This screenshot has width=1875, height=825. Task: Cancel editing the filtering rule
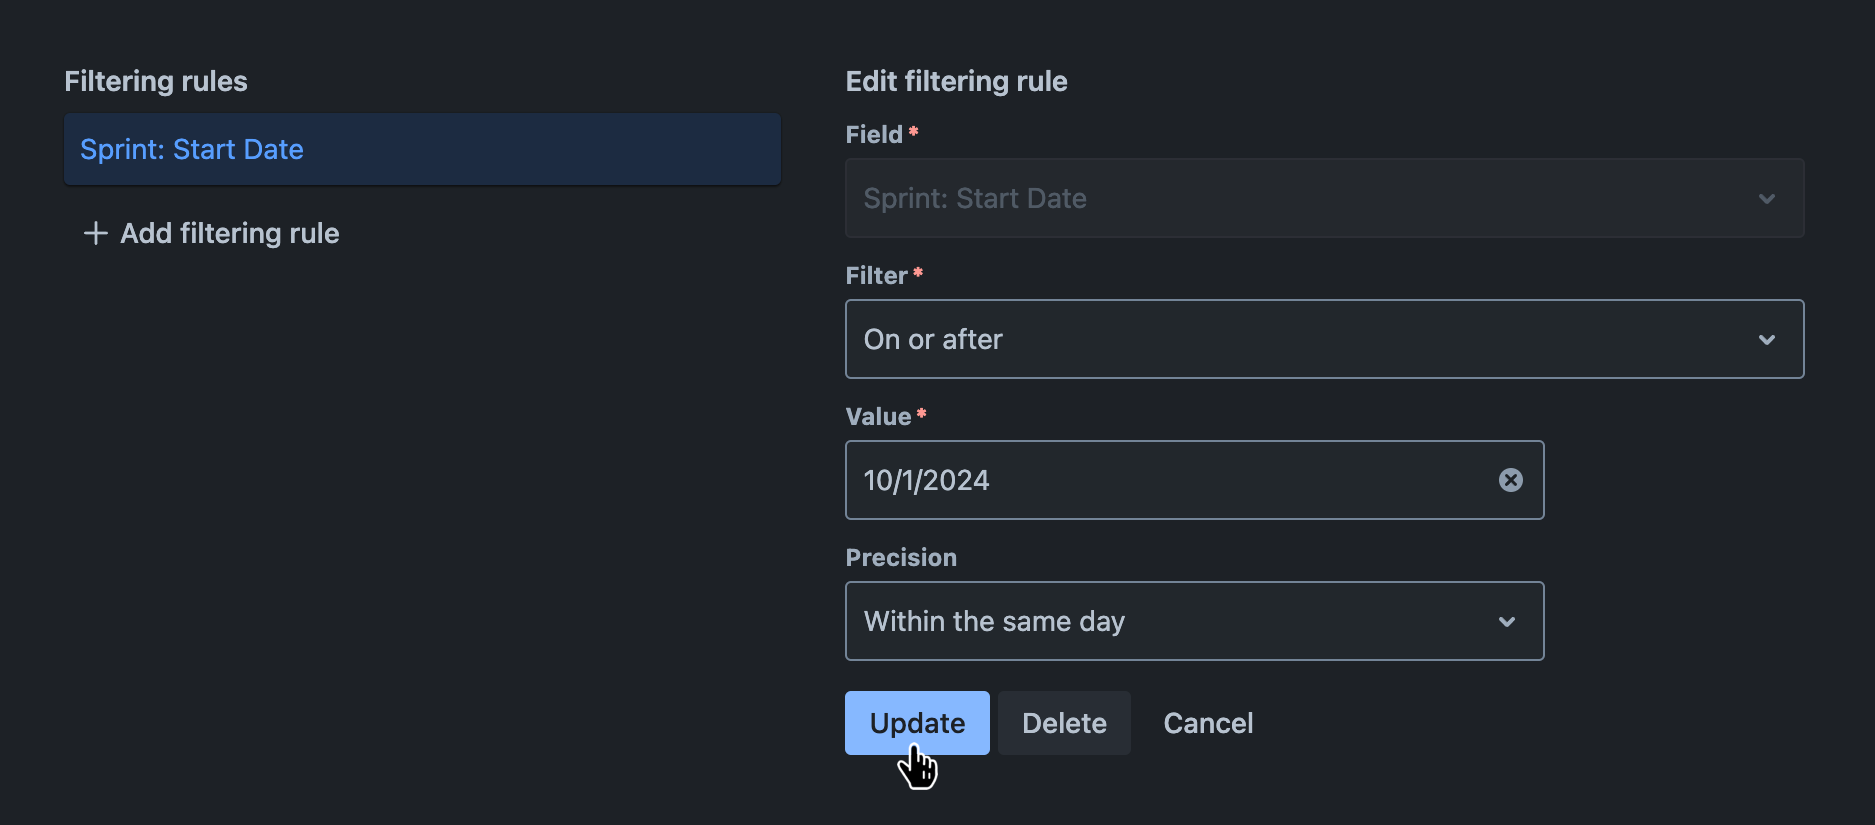tap(1207, 722)
